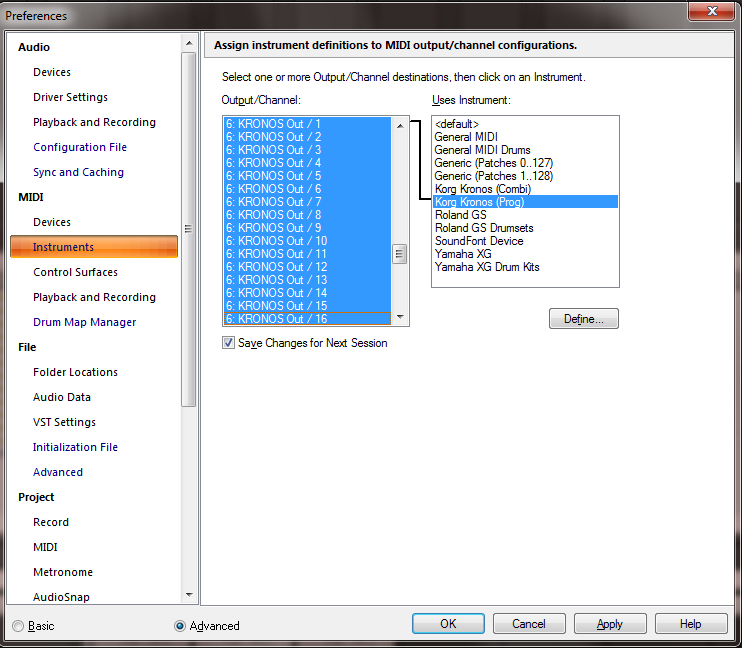Select 6: KRONOS Out / 1 channel
The image size is (742, 648).
pyautogui.click(x=307, y=124)
